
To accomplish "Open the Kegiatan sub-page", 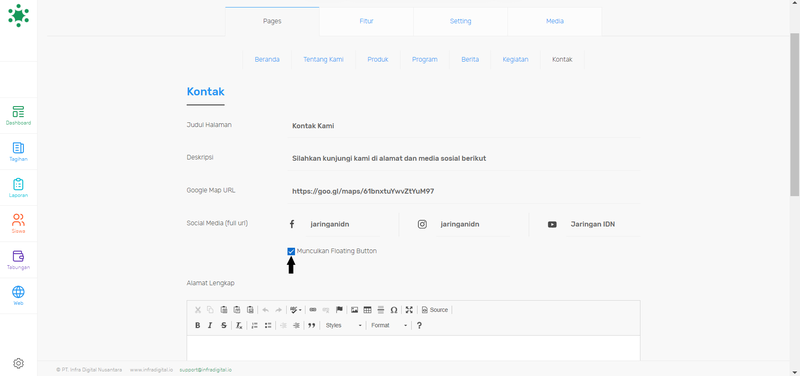I will 515,59.
